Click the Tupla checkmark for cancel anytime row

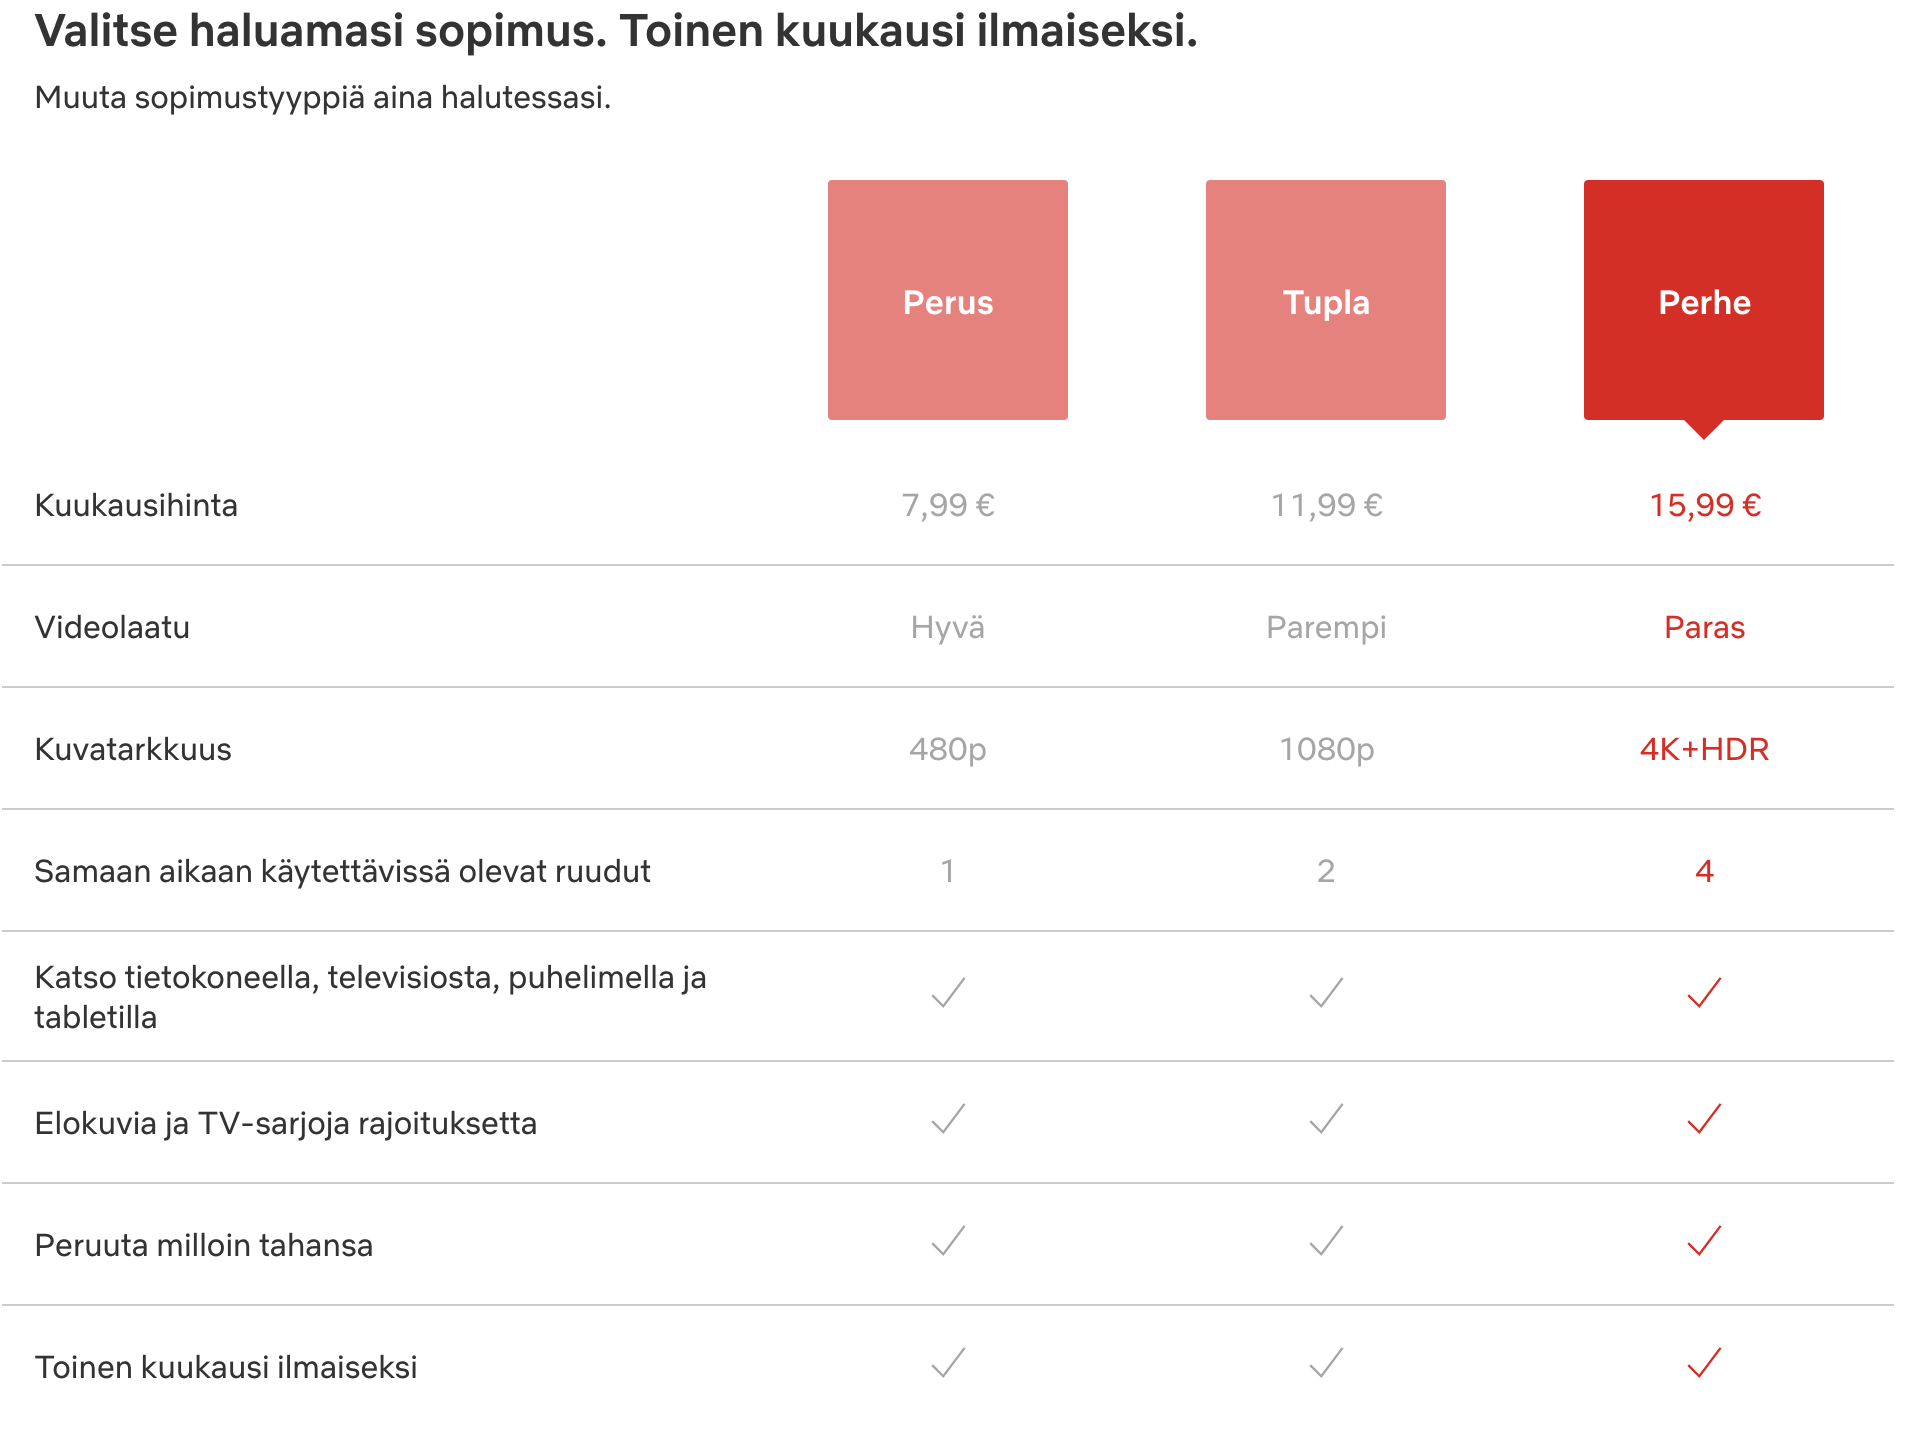tap(1326, 1242)
